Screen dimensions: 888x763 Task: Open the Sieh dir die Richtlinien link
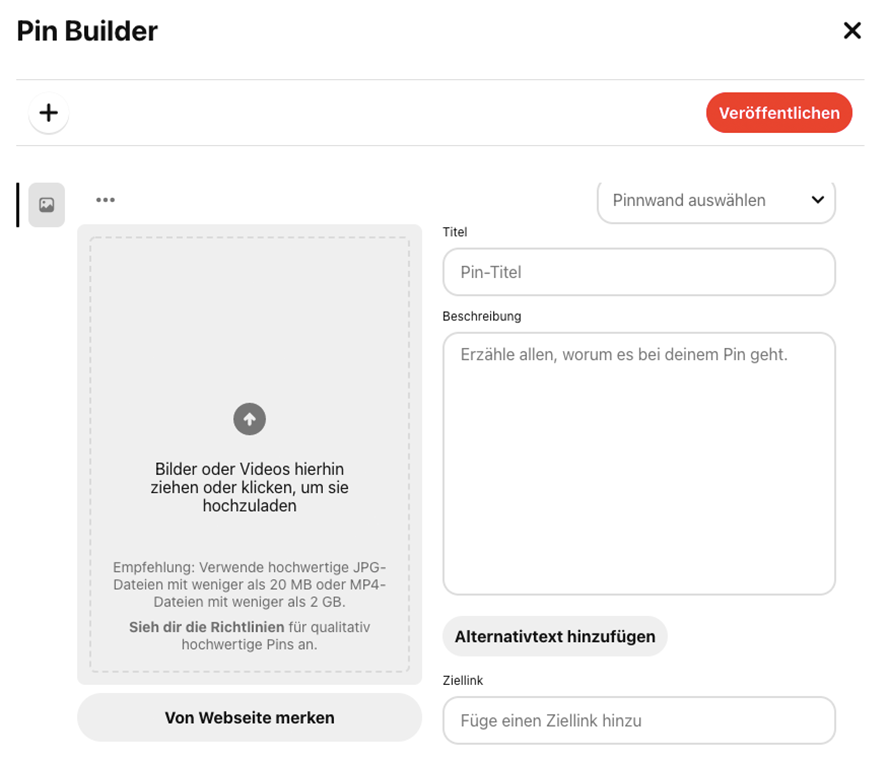[207, 627]
